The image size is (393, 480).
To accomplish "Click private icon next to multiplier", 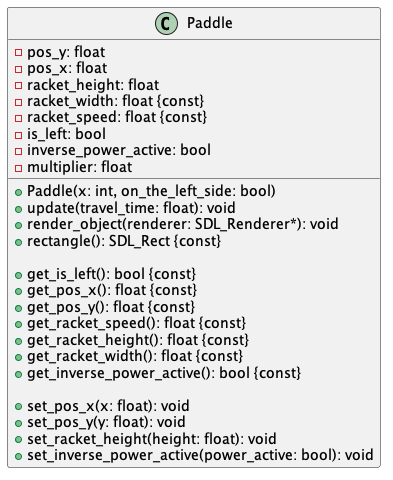I will click(x=18, y=168).
